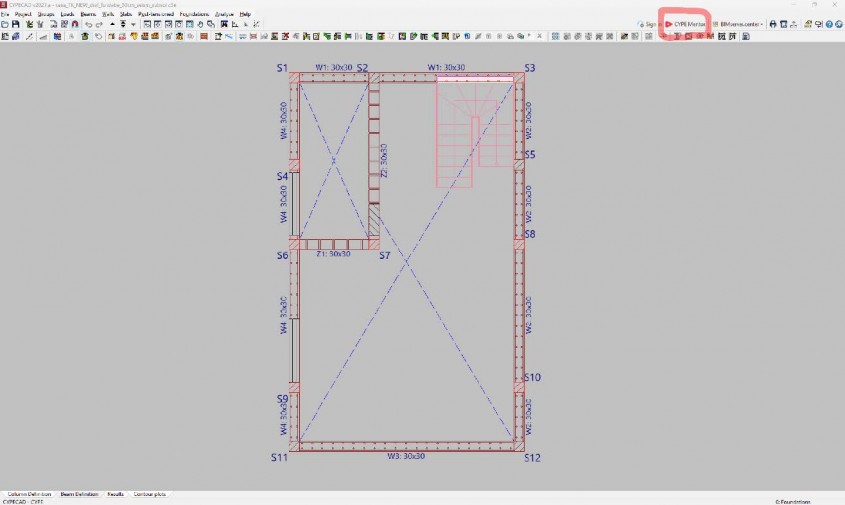Image resolution: width=845 pixels, height=505 pixels.
Task: Open the Slabs menu
Action: point(126,14)
